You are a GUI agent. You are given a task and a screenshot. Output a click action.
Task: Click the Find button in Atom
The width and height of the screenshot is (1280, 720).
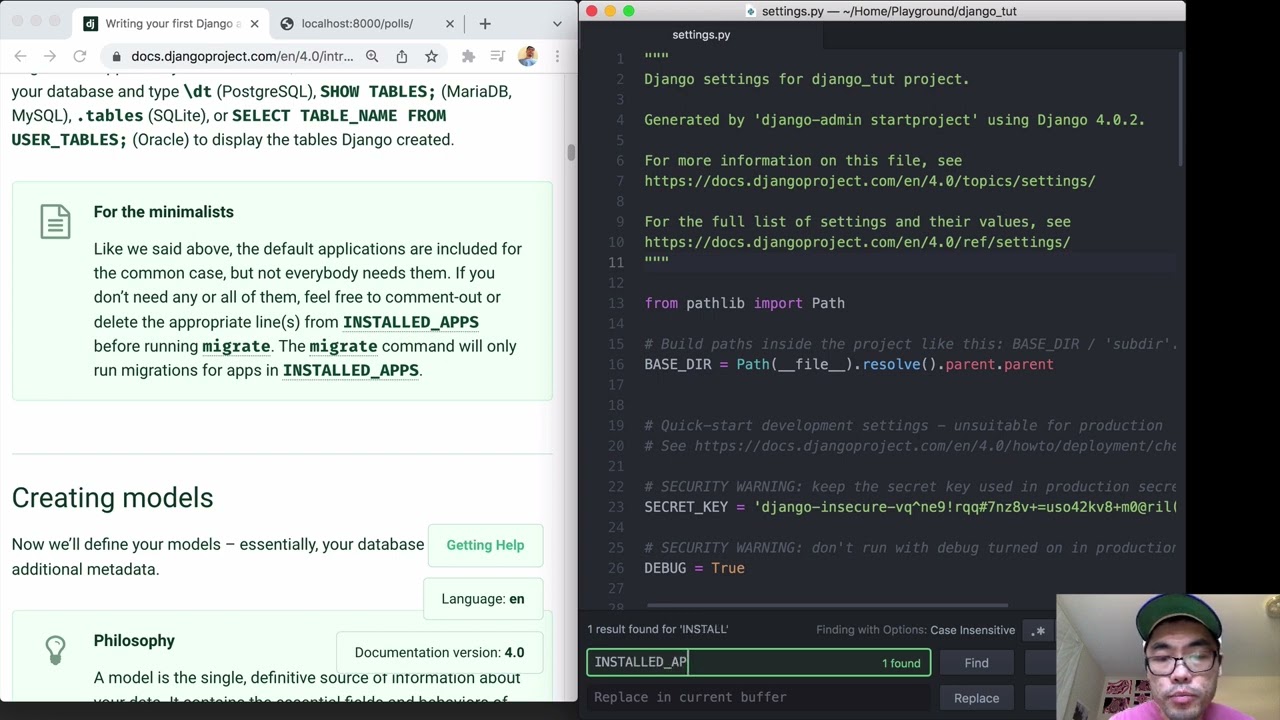tap(976, 663)
